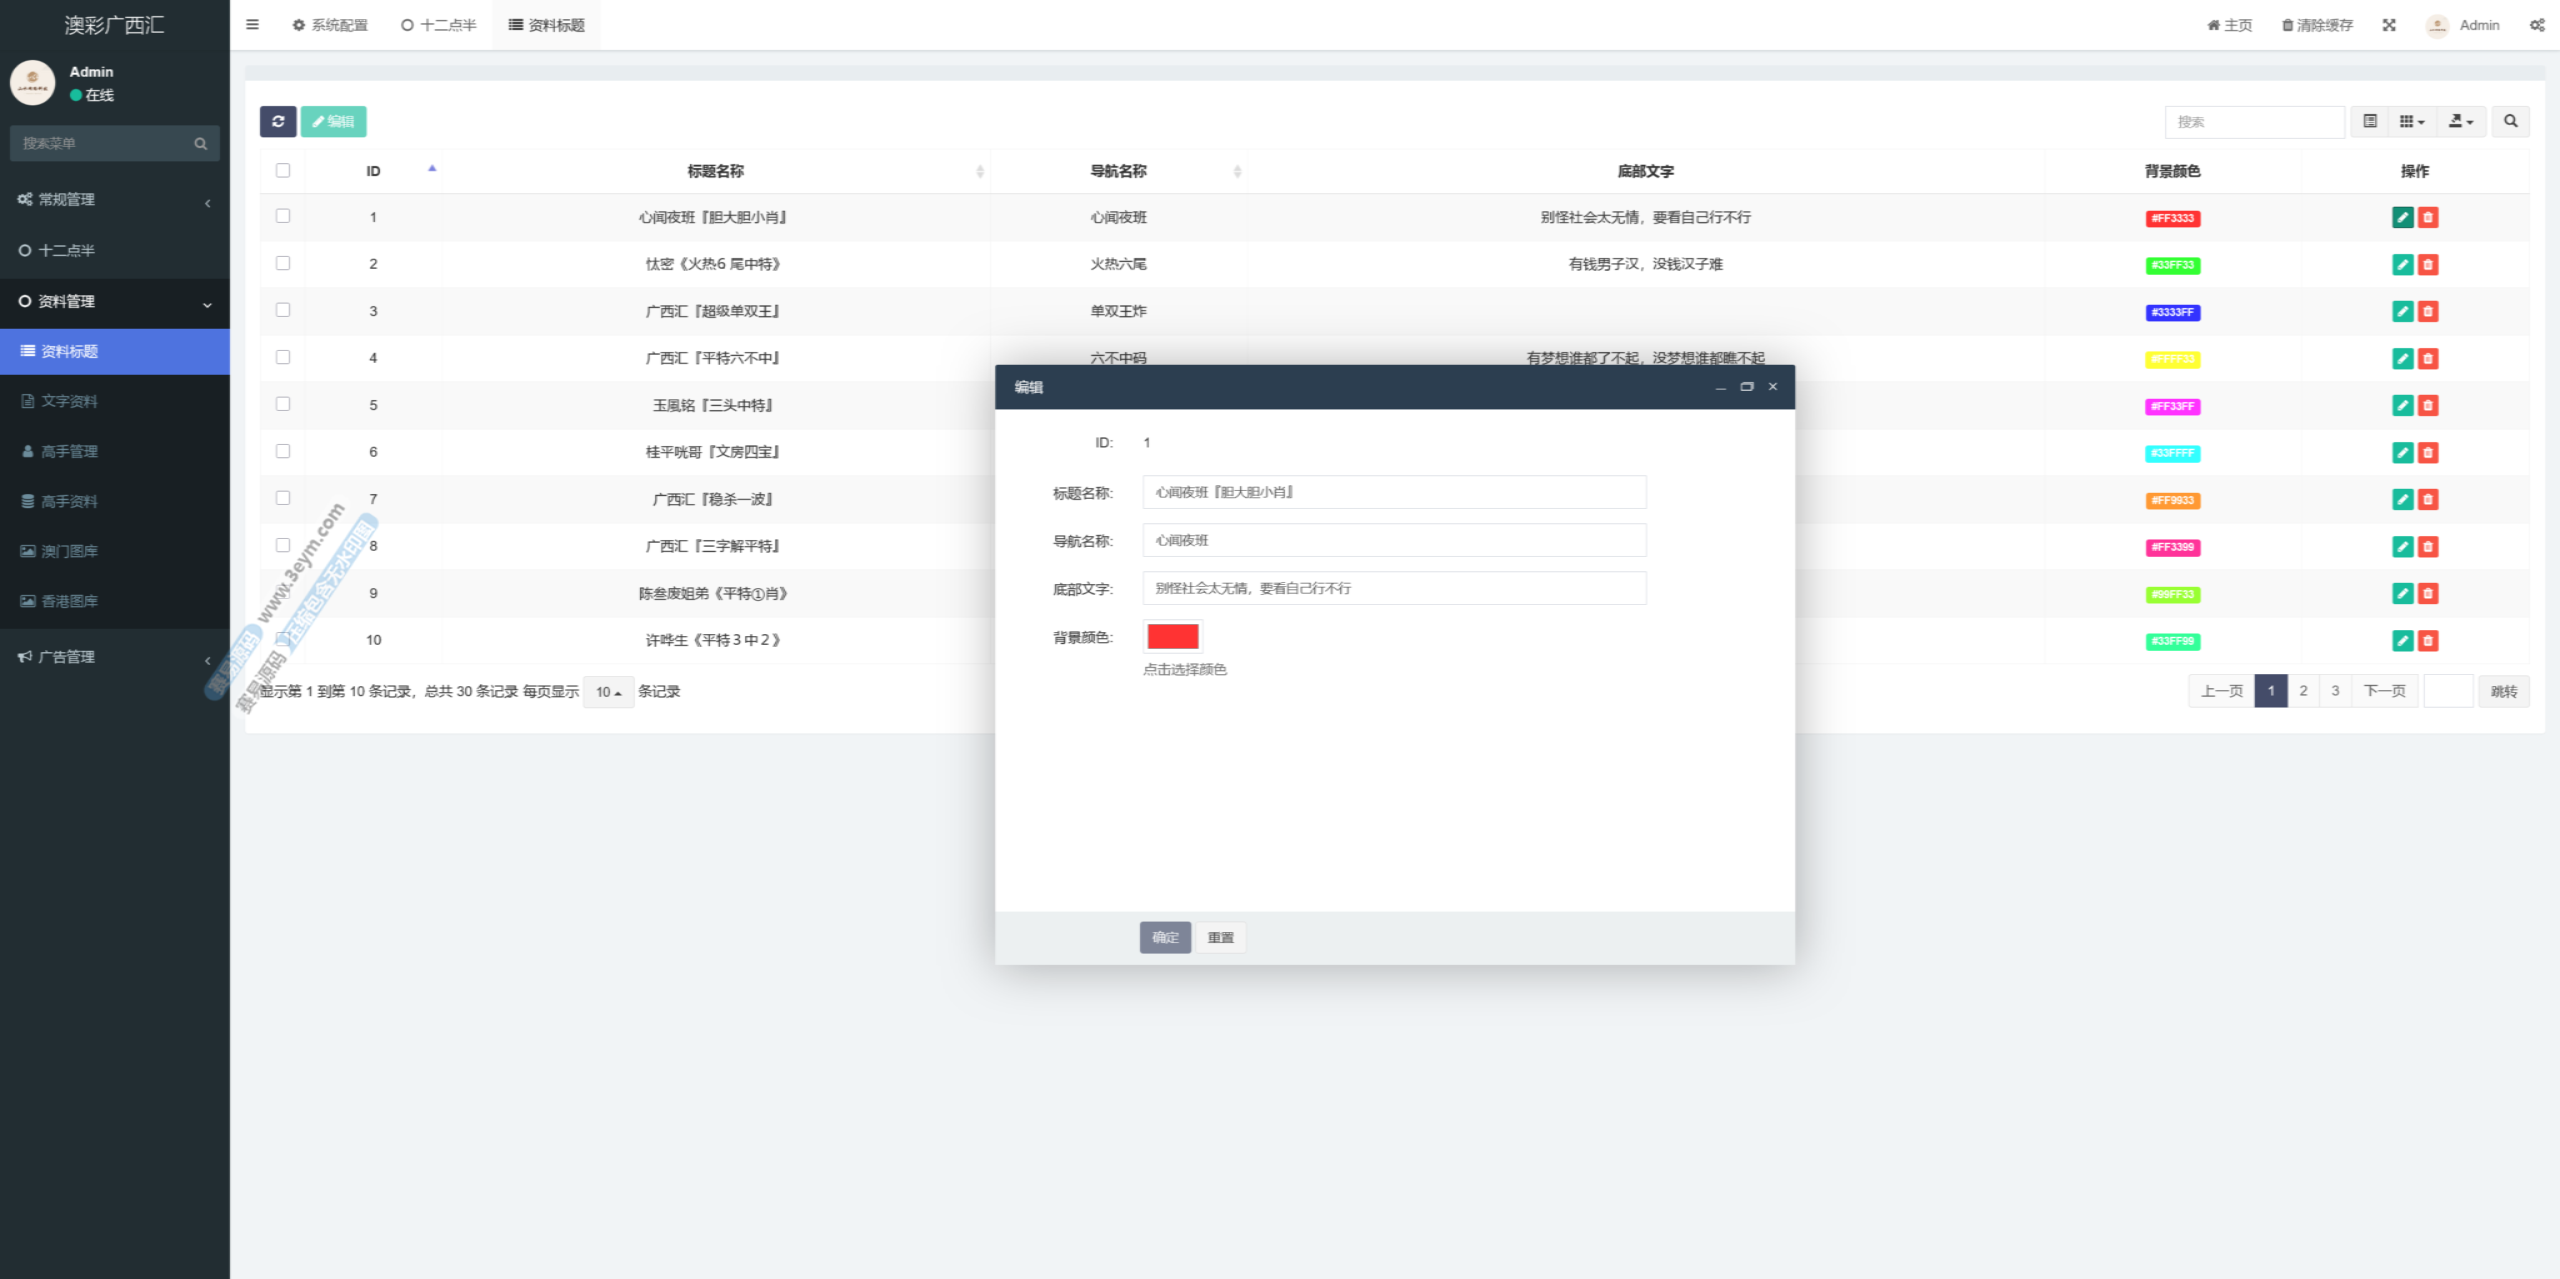Open the export data dropdown
Image resolution: width=2560 pixels, height=1279 pixels.
[2461, 121]
